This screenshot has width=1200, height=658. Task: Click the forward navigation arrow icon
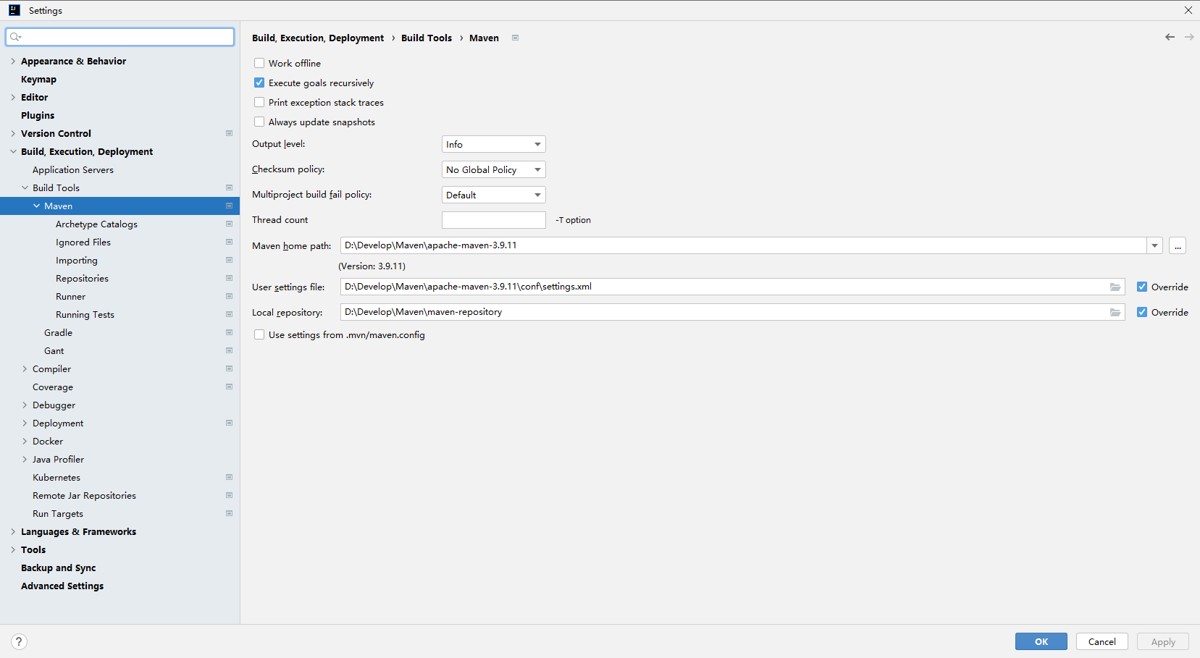tap(1190, 37)
